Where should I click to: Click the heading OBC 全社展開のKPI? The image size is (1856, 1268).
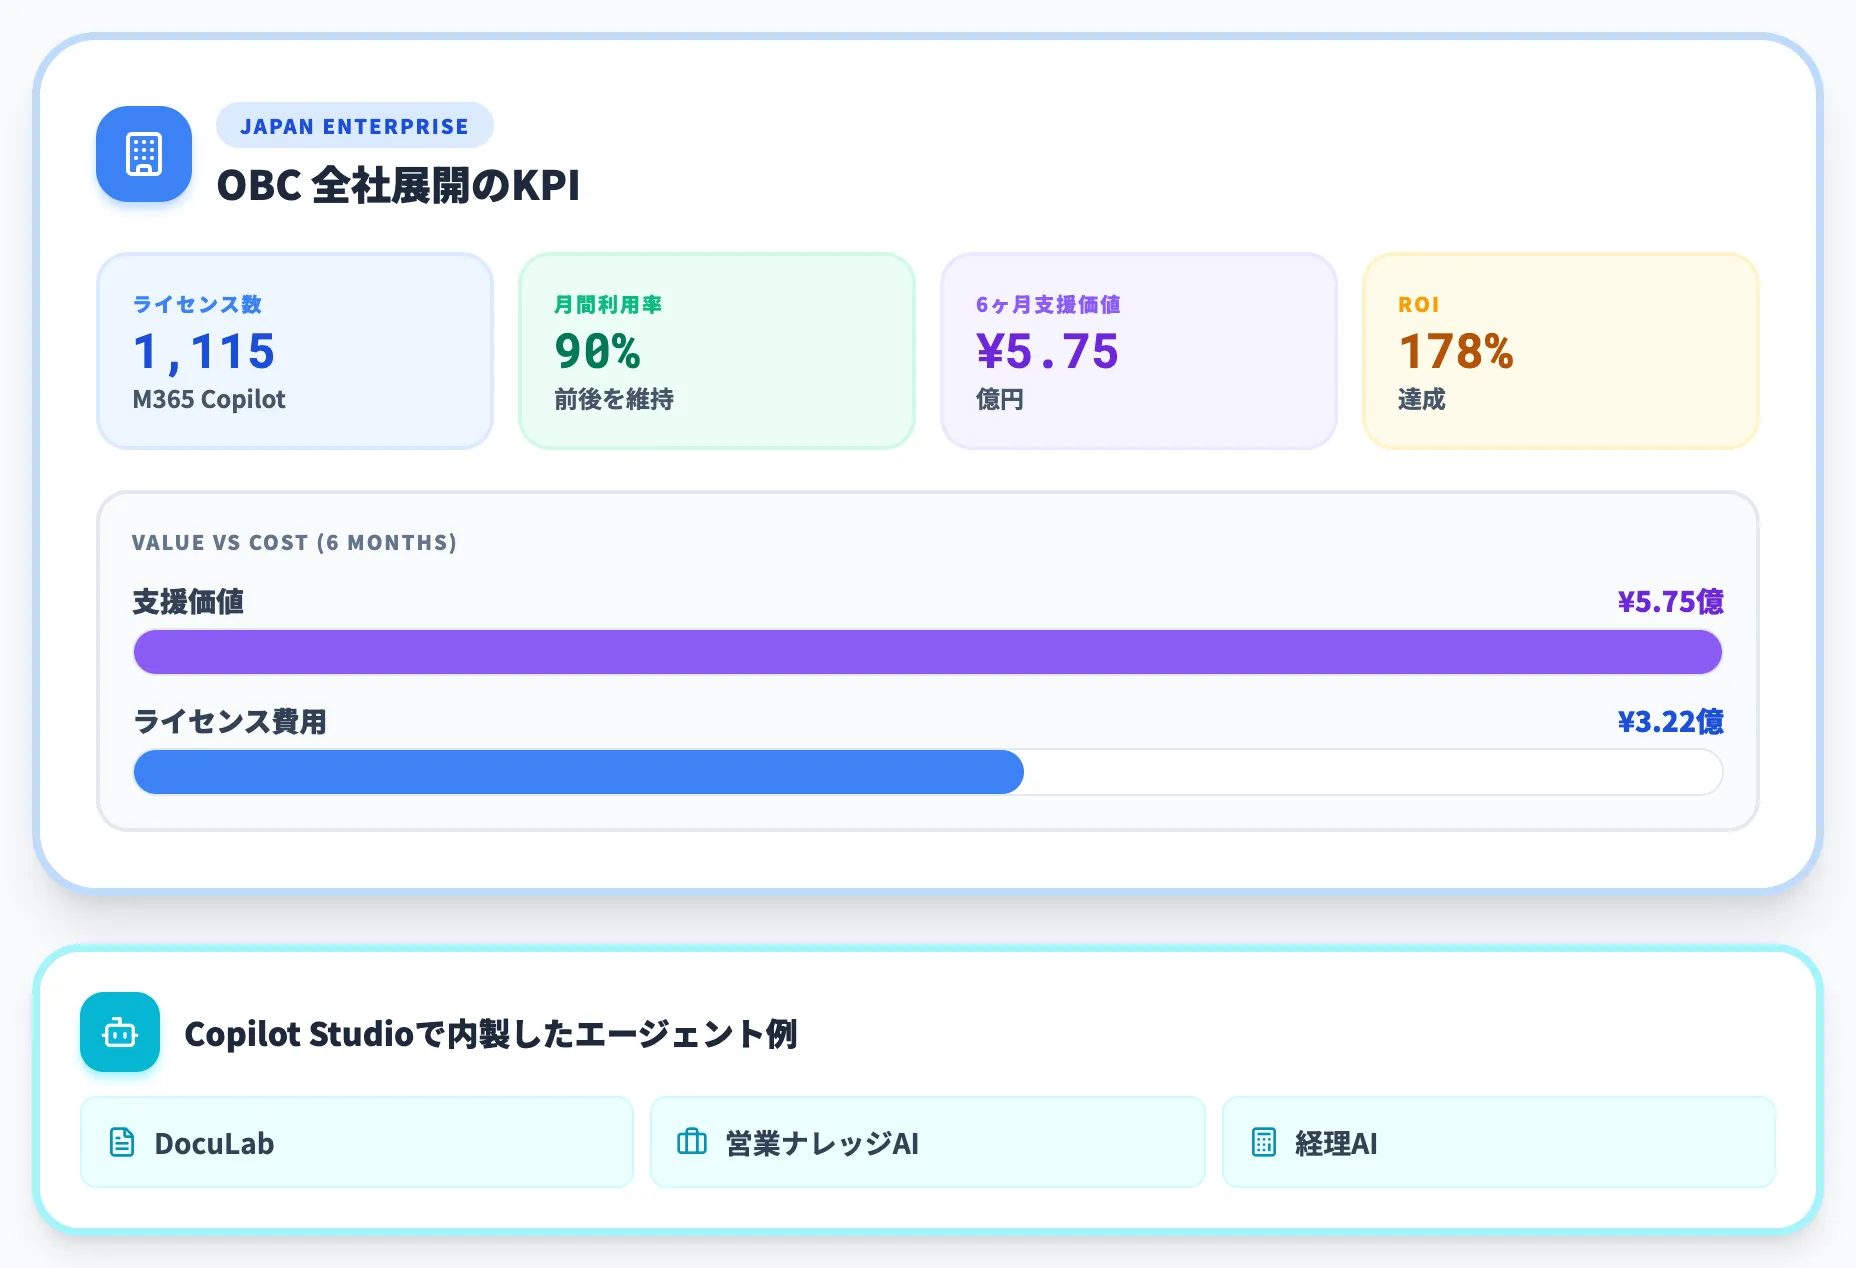click(x=398, y=186)
